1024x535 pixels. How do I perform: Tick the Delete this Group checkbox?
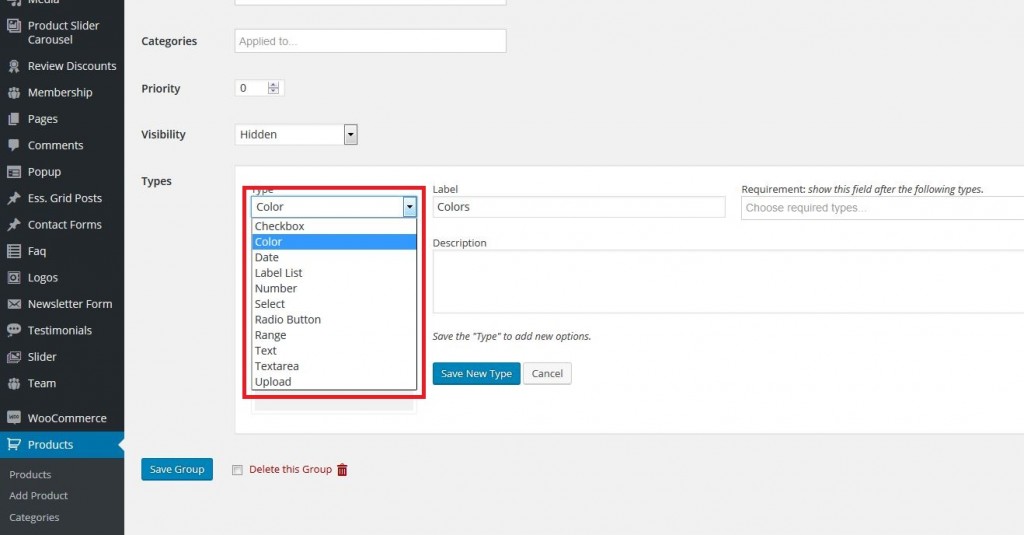237,470
